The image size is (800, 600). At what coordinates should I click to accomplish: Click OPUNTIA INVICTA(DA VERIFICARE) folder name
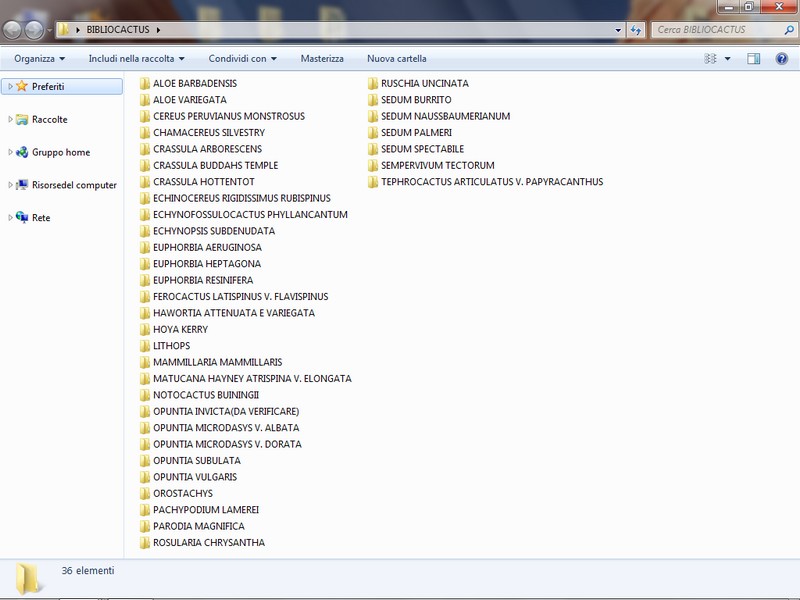click(226, 411)
